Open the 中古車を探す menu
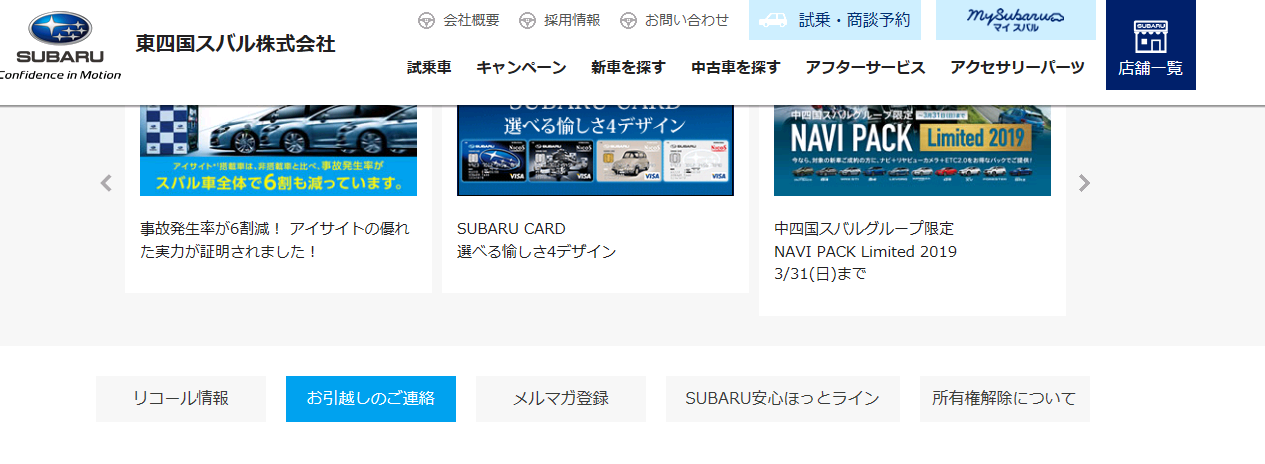 [x=735, y=68]
